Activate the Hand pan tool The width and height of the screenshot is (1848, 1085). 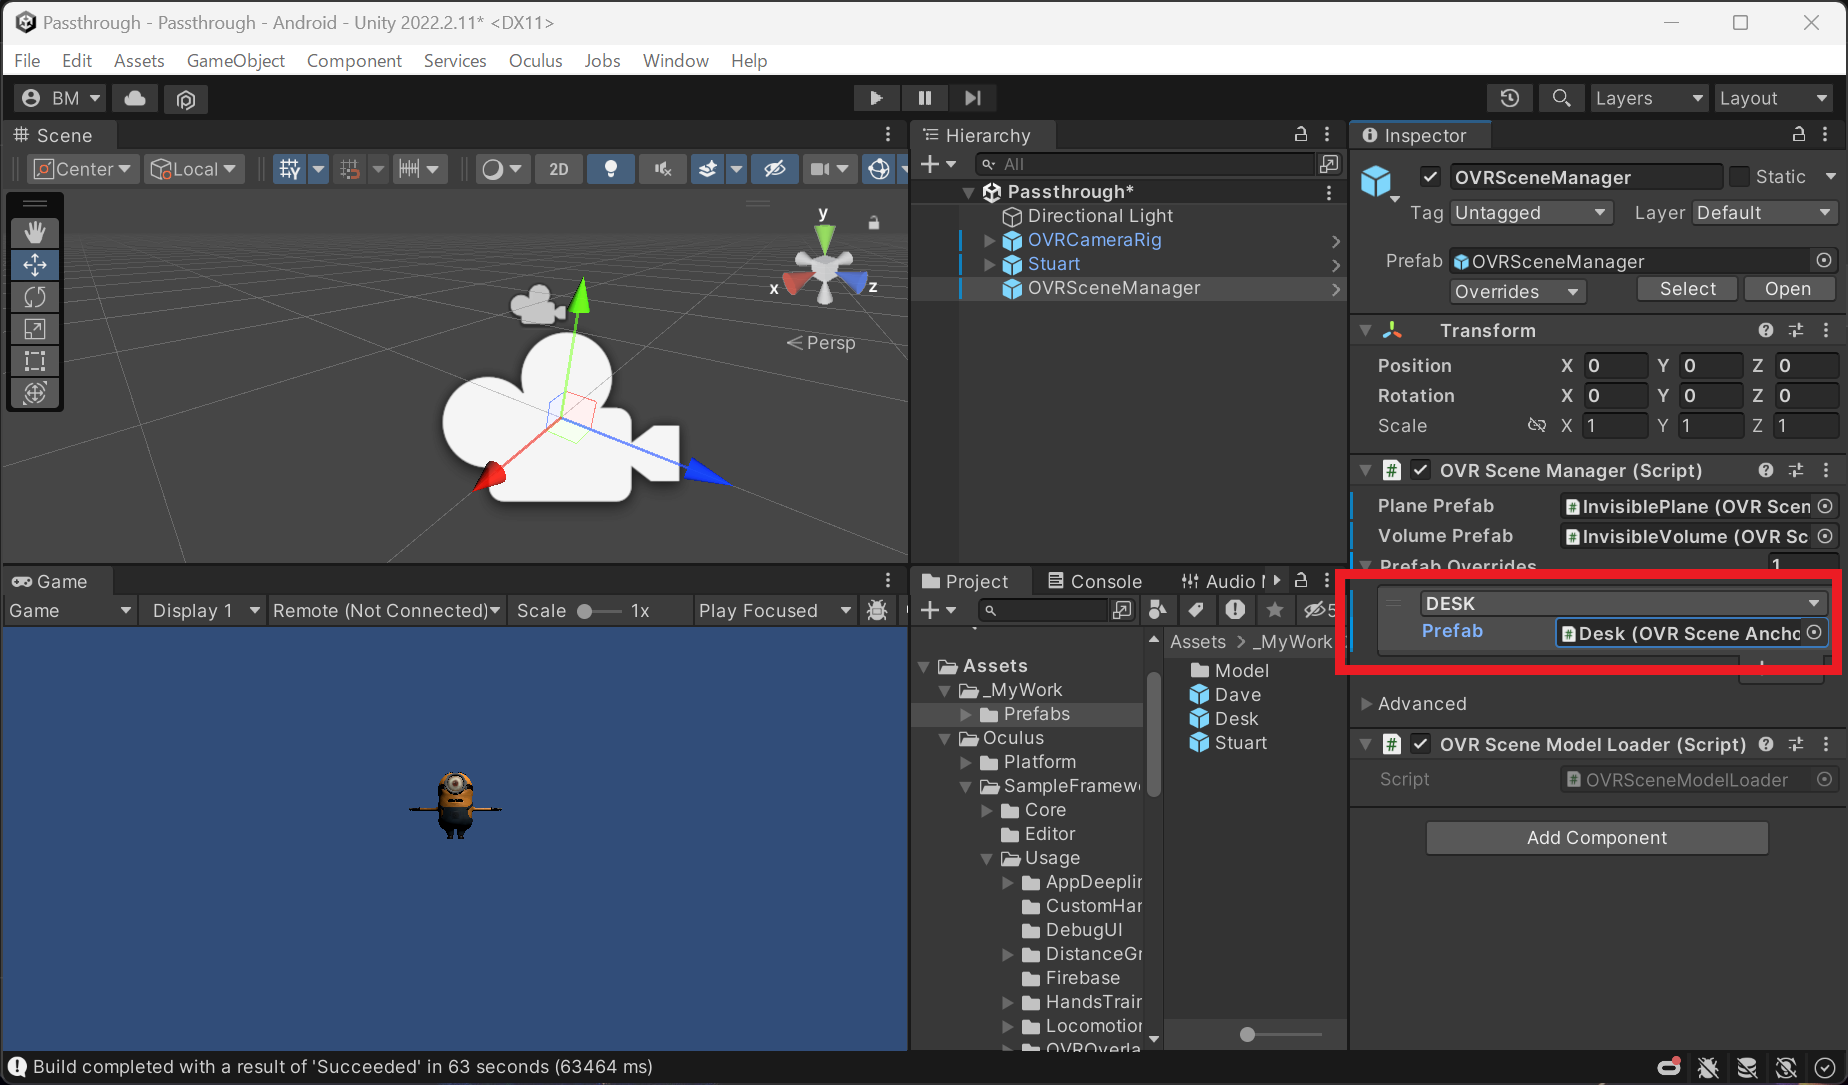tap(35, 232)
